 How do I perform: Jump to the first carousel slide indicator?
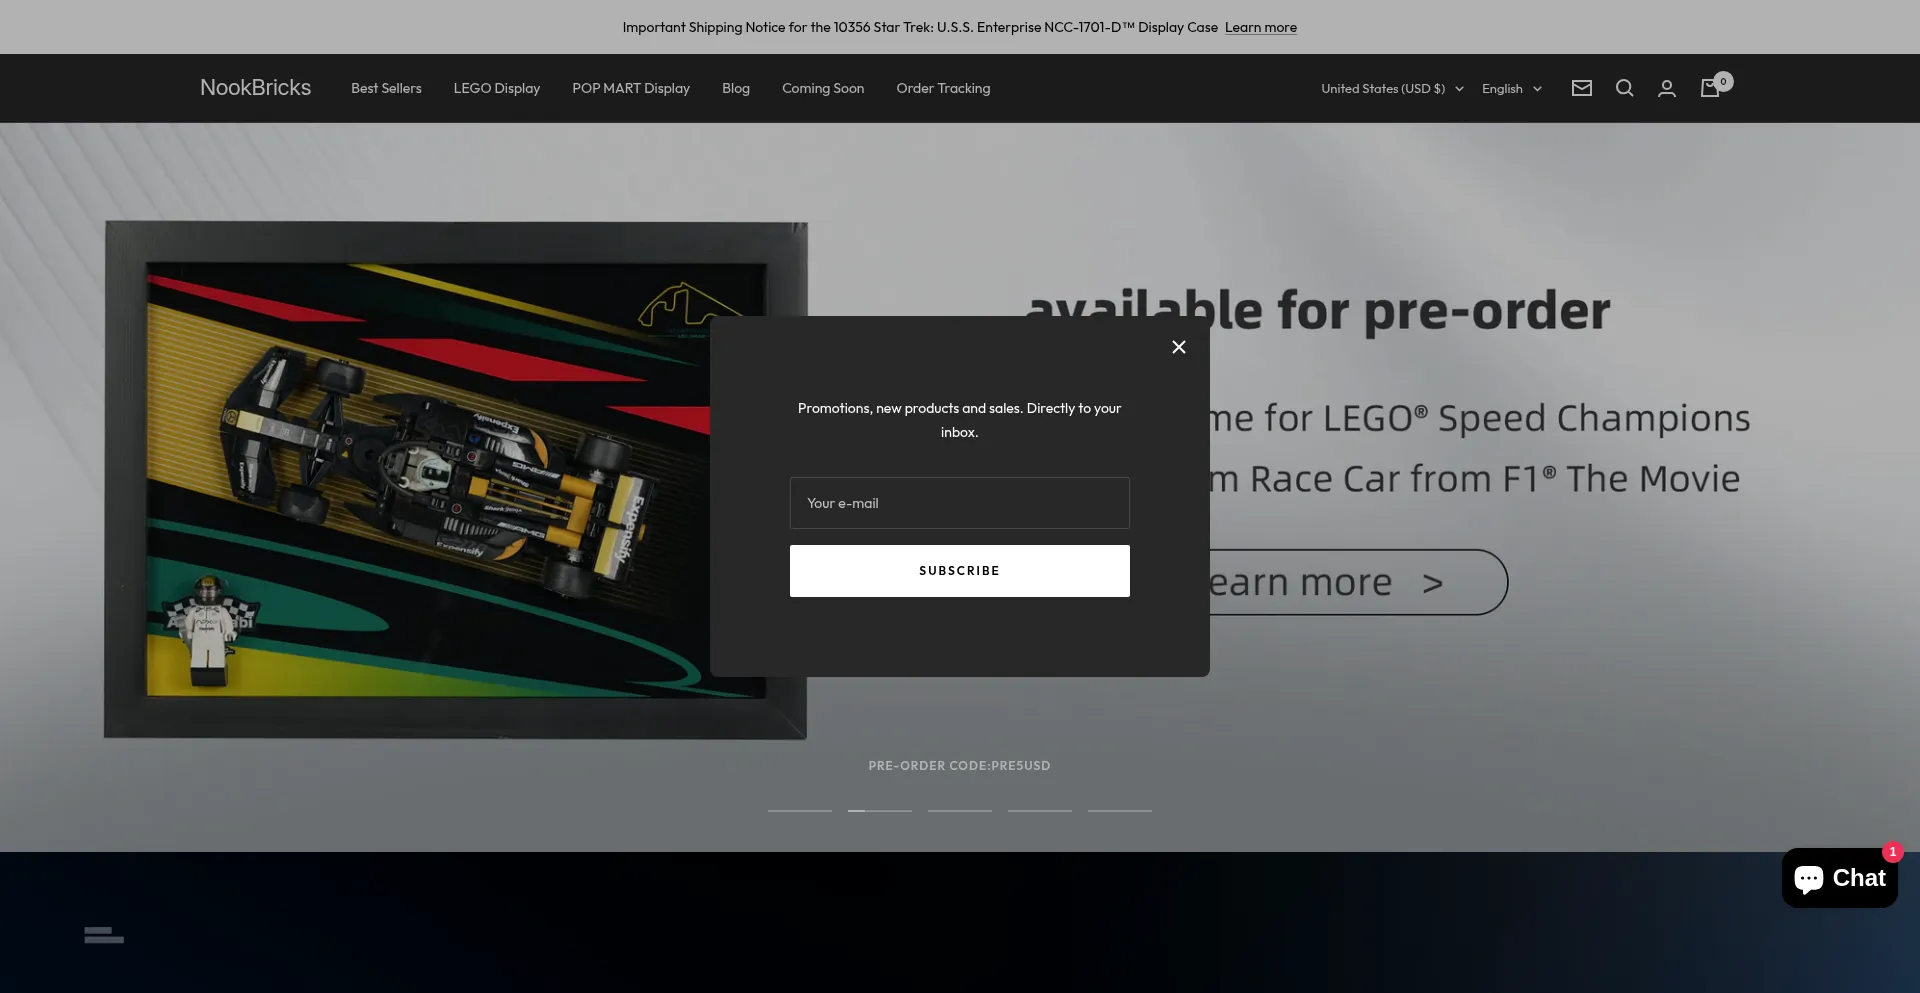(x=799, y=810)
